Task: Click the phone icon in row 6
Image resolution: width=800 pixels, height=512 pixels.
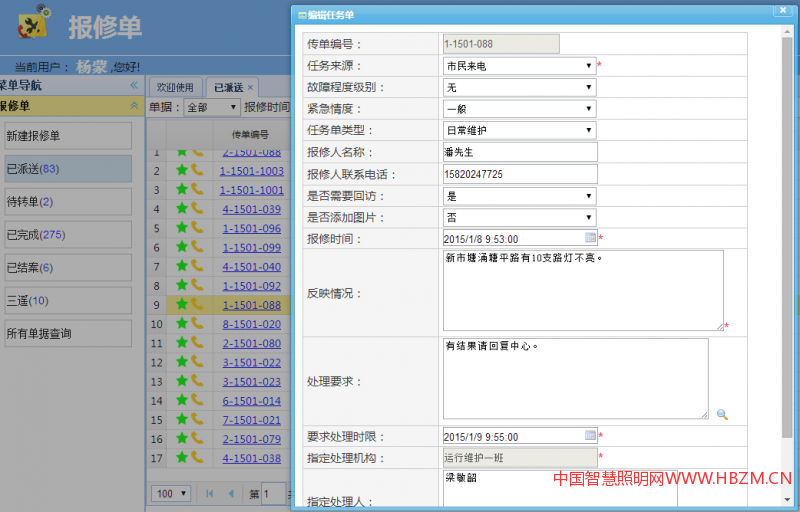Action: (197, 247)
